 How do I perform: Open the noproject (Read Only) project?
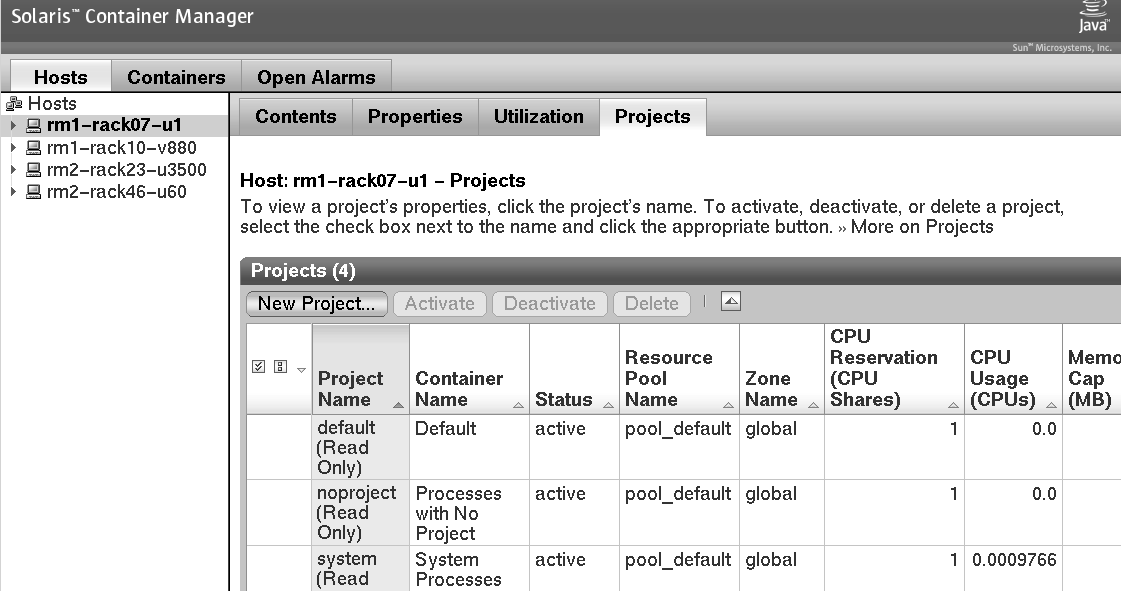(x=357, y=512)
